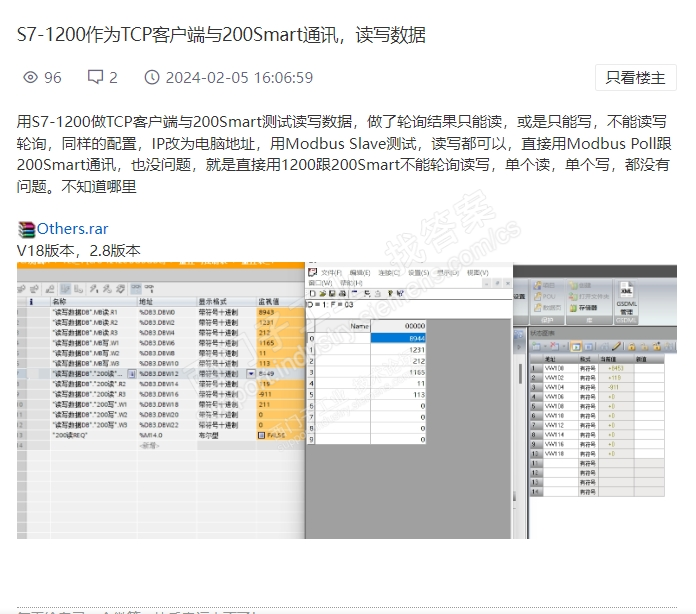This screenshot has height=614, width=696.
Task: Click show advanced settings columns icon in watch table
Action: tap(79, 289)
